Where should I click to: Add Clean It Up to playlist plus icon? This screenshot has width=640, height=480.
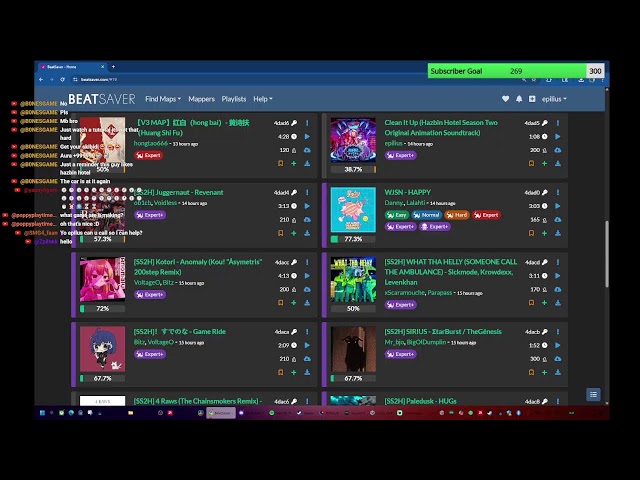click(544, 164)
